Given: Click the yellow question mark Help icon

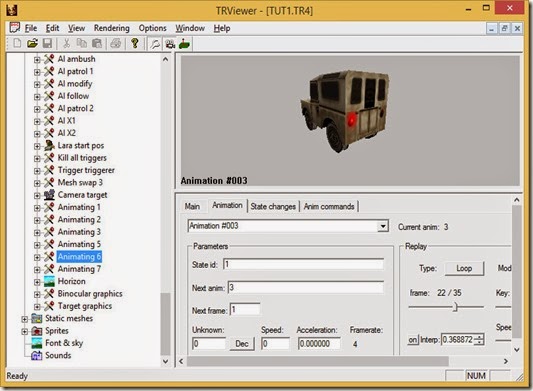Looking at the screenshot, I should pos(135,43).
